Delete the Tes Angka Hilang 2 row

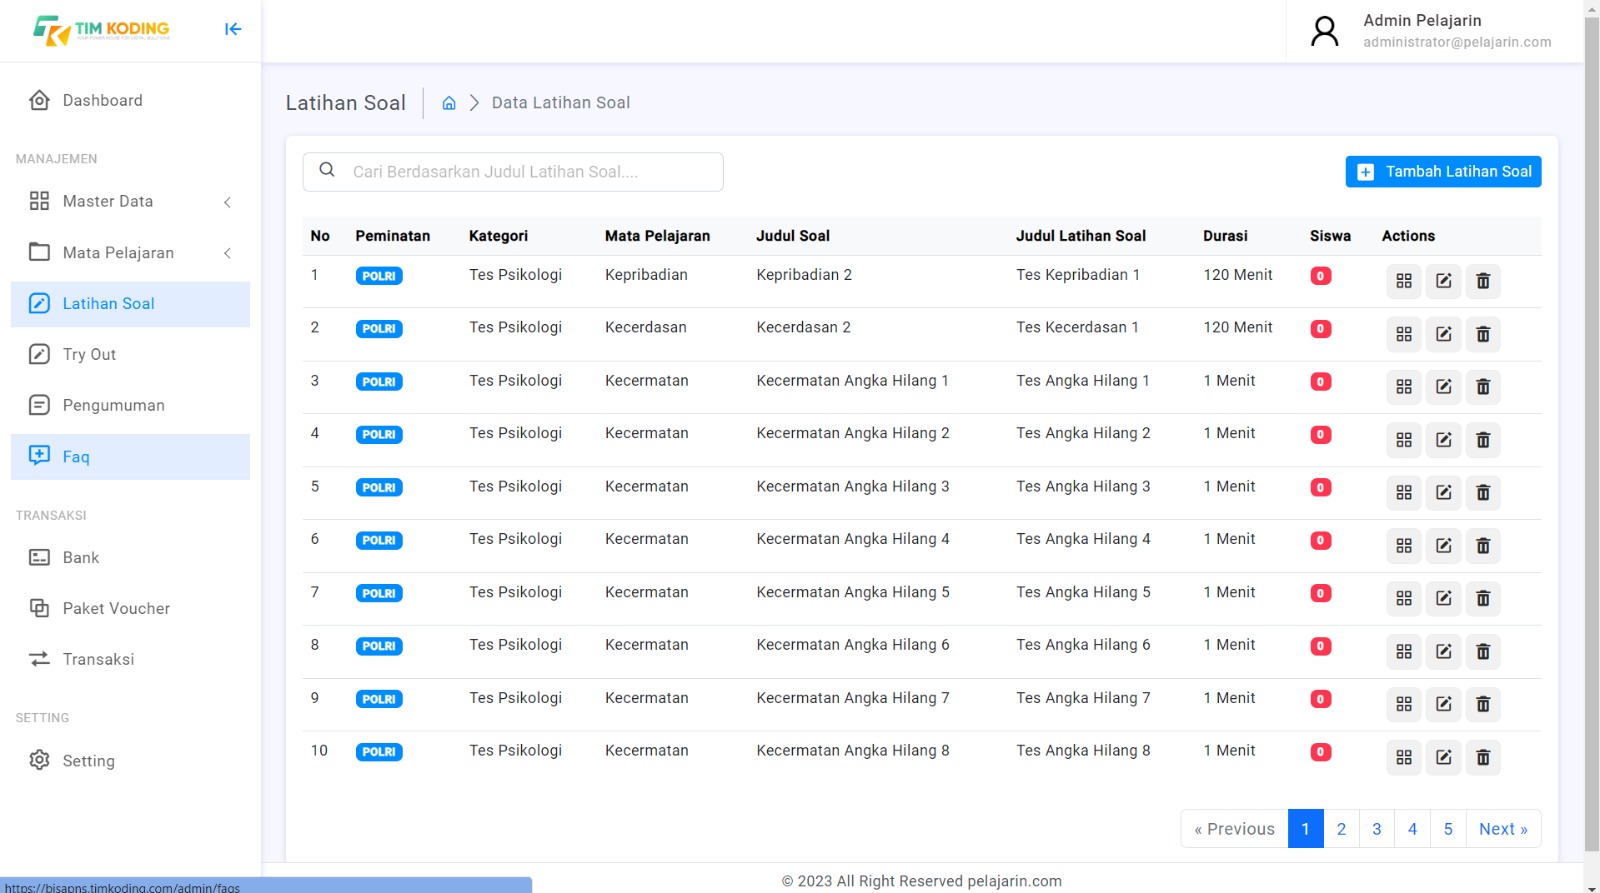1483,440
